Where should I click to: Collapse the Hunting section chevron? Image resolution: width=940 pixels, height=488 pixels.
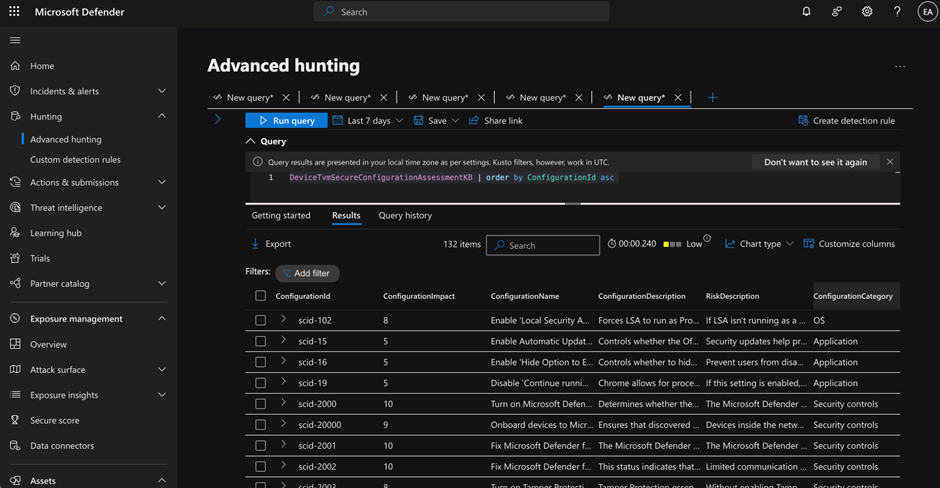162,116
